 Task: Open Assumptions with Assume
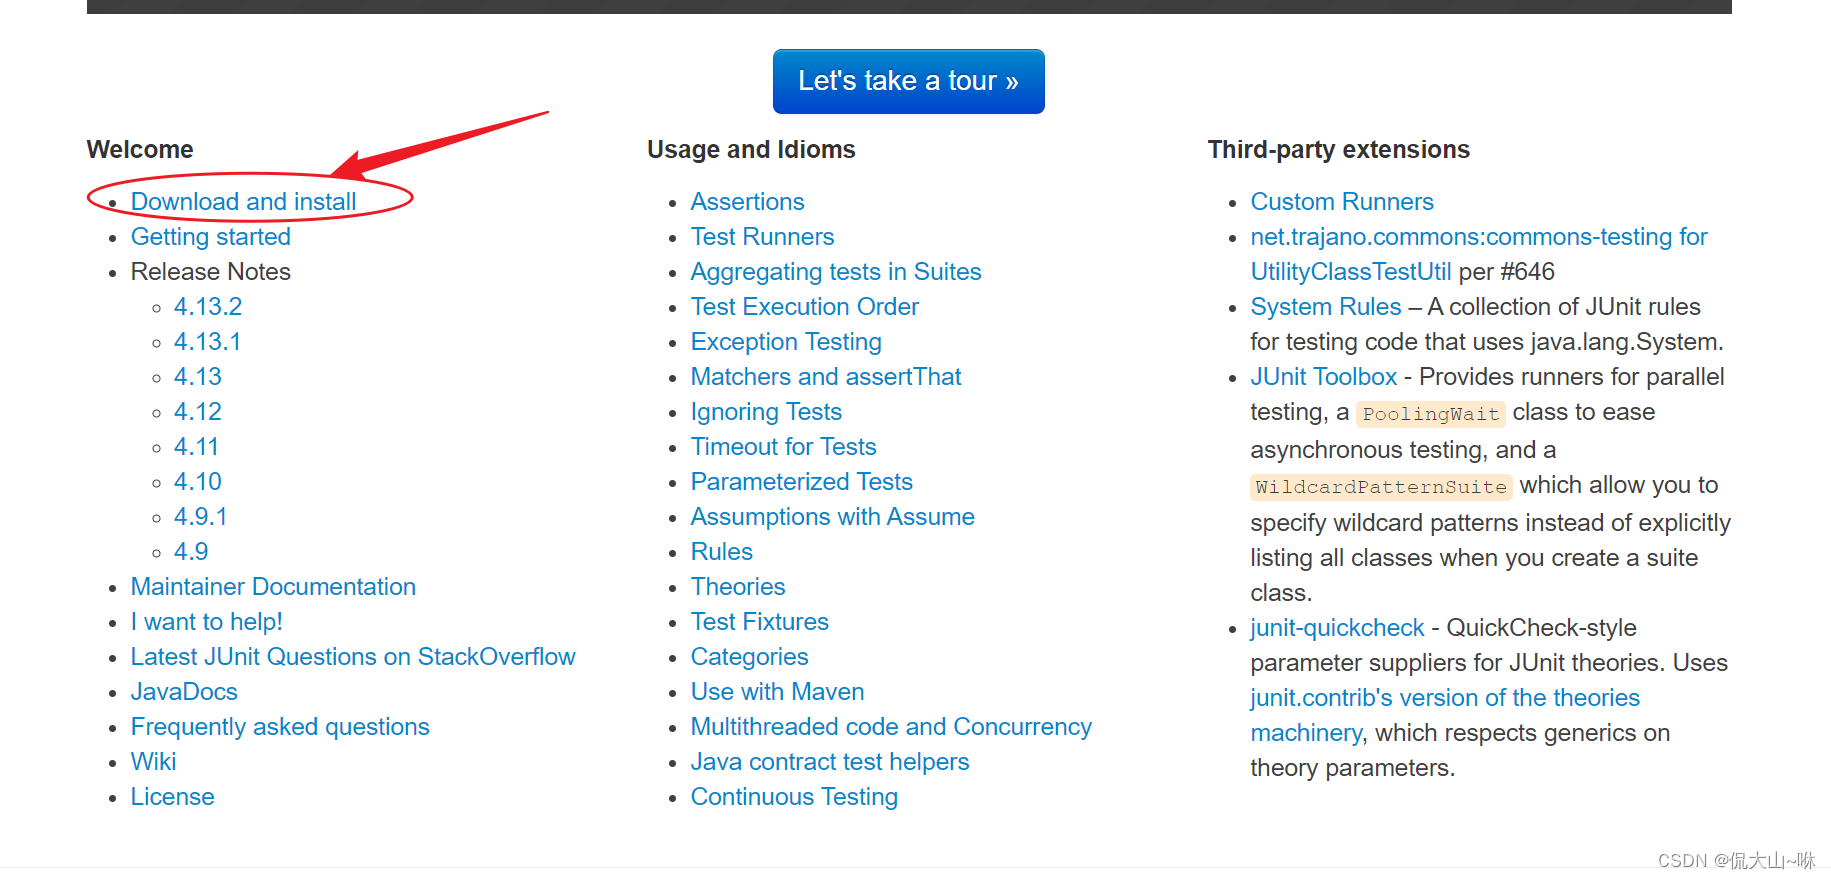833,517
